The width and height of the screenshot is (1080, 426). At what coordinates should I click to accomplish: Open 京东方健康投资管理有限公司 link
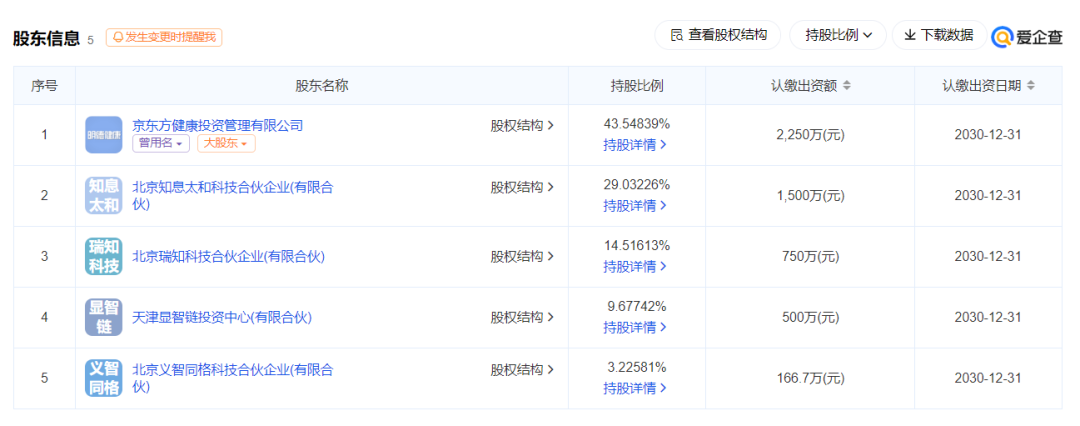(x=218, y=125)
